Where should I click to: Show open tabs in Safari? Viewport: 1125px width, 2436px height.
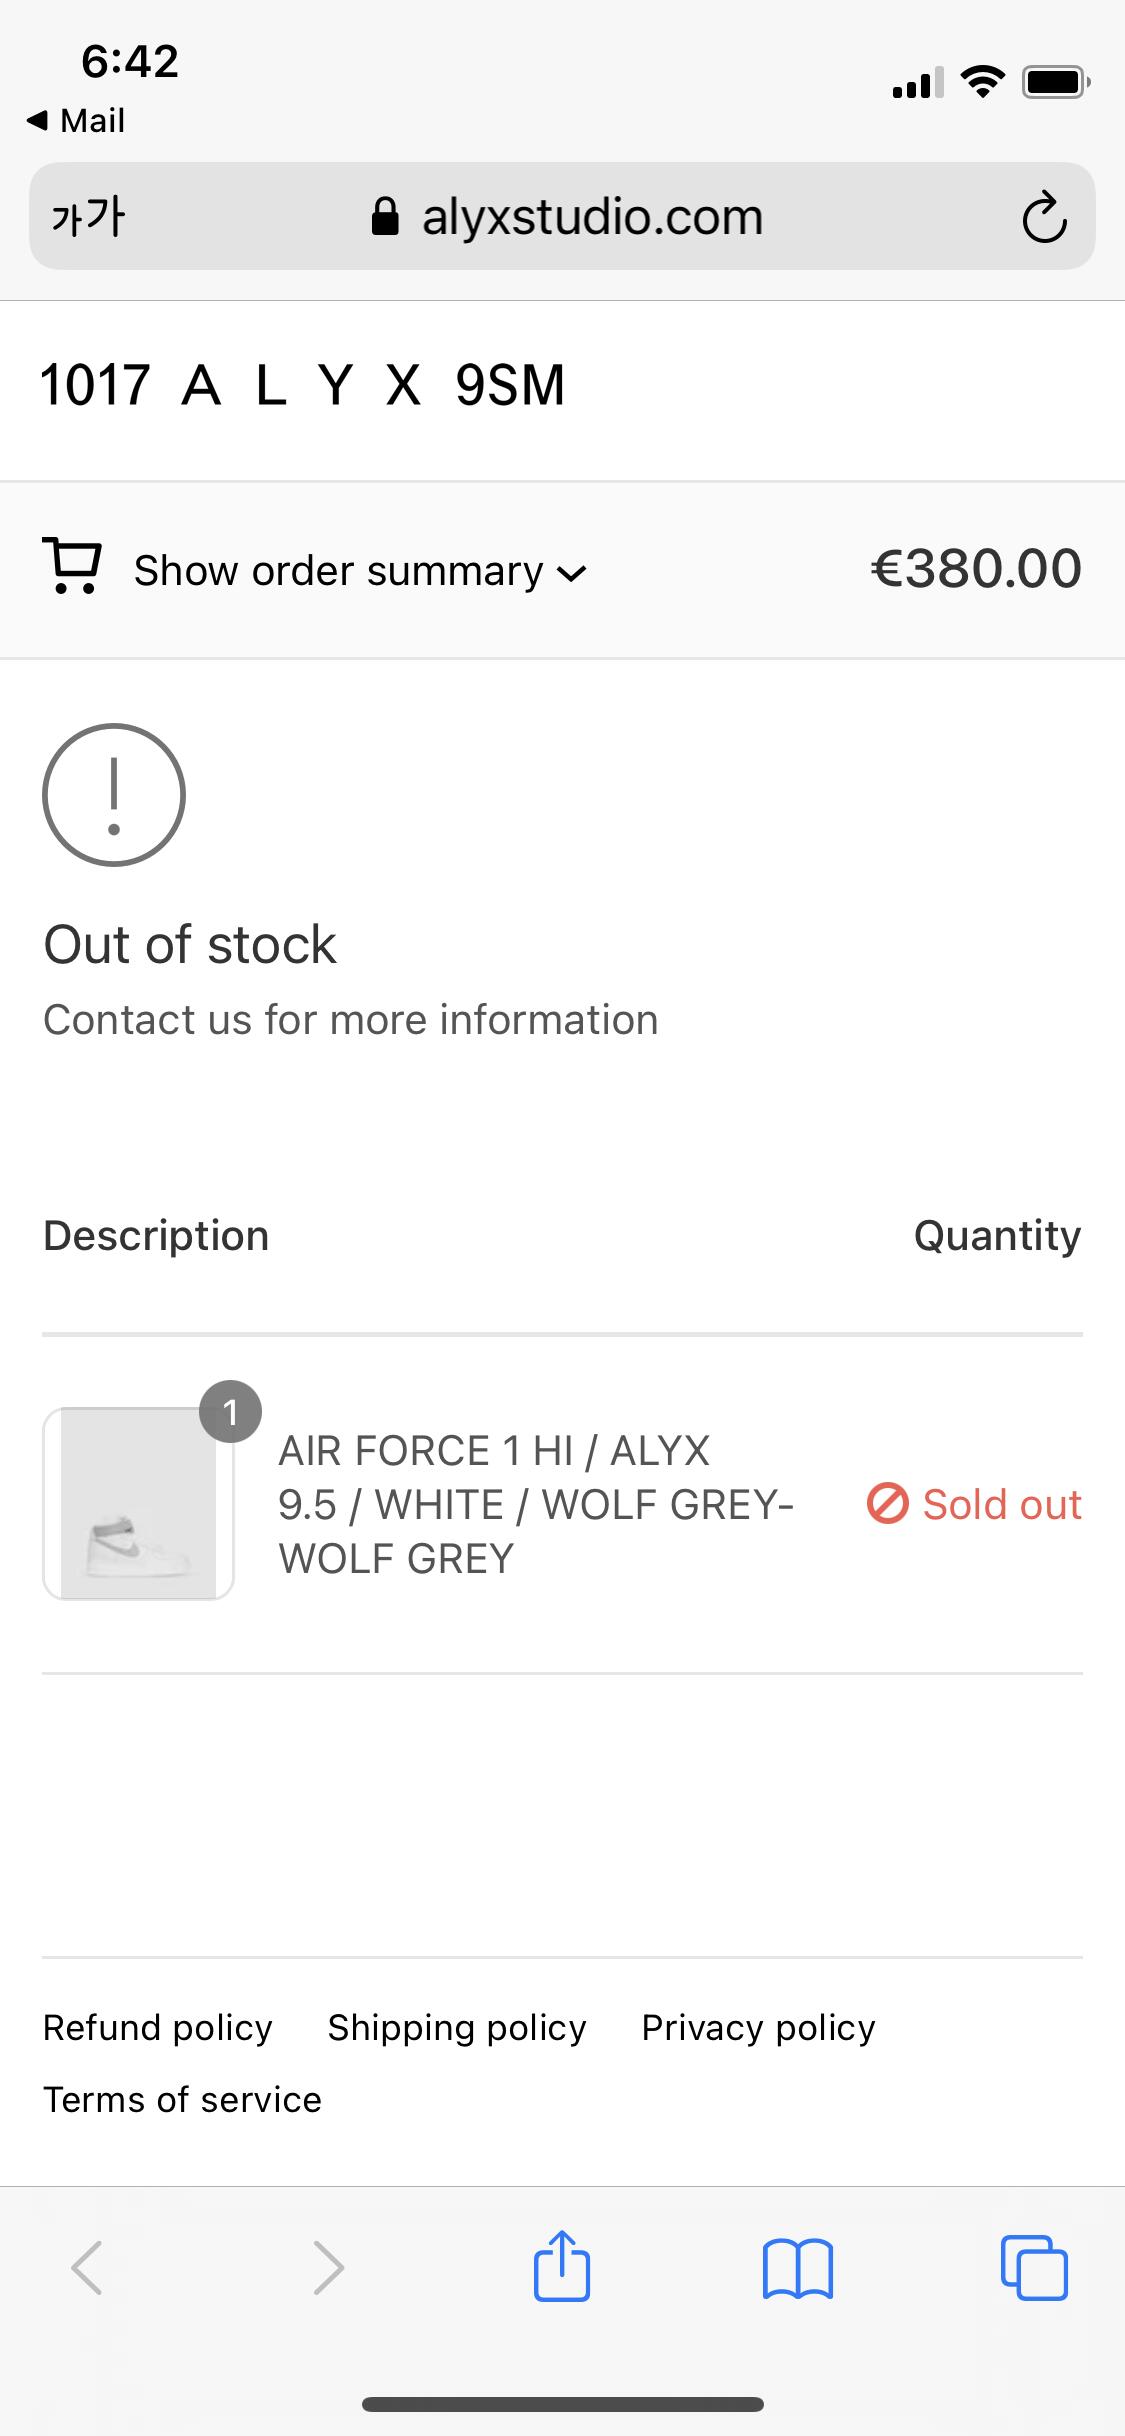[x=1034, y=2267]
